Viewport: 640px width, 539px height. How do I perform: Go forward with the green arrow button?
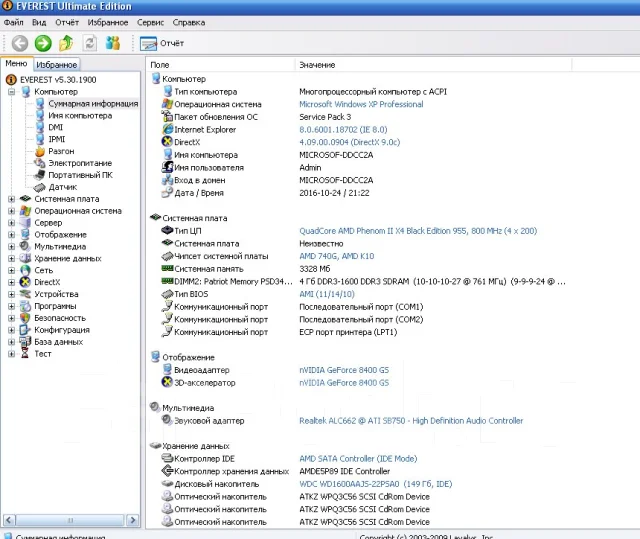pyautogui.click(x=43, y=43)
